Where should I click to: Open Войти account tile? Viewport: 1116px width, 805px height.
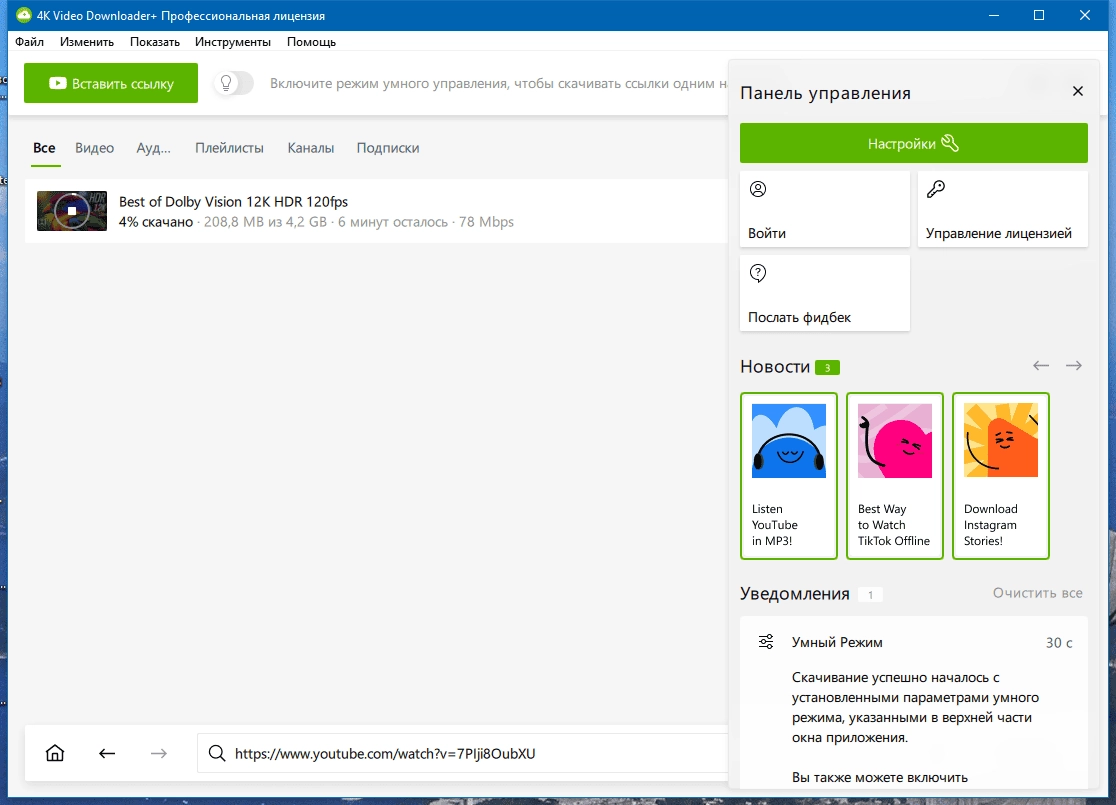tap(825, 209)
